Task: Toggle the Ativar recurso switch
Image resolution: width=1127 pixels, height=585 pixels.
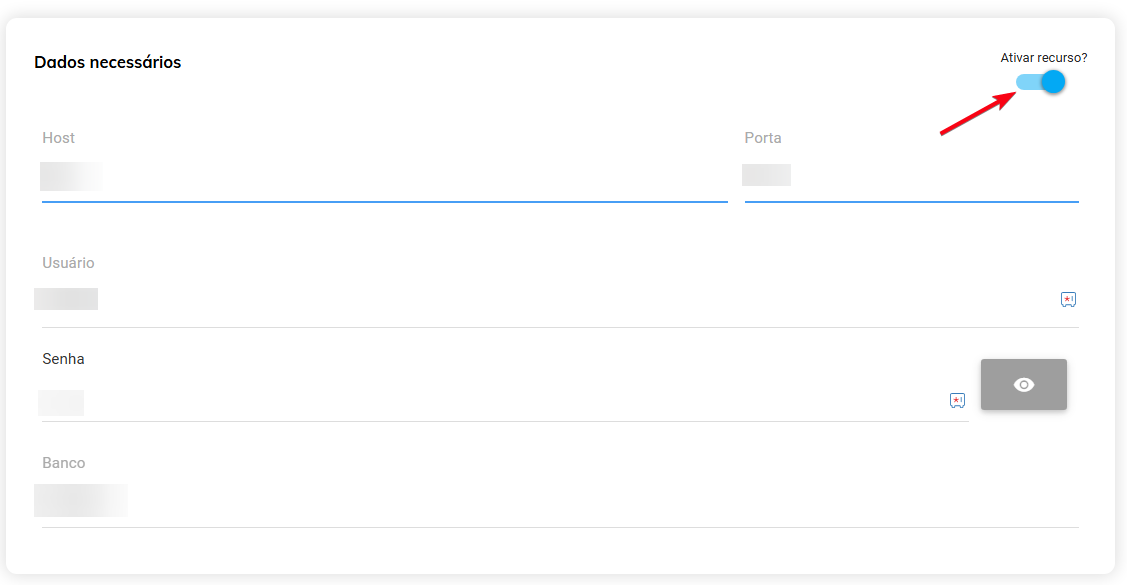Action: [x=1041, y=82]
